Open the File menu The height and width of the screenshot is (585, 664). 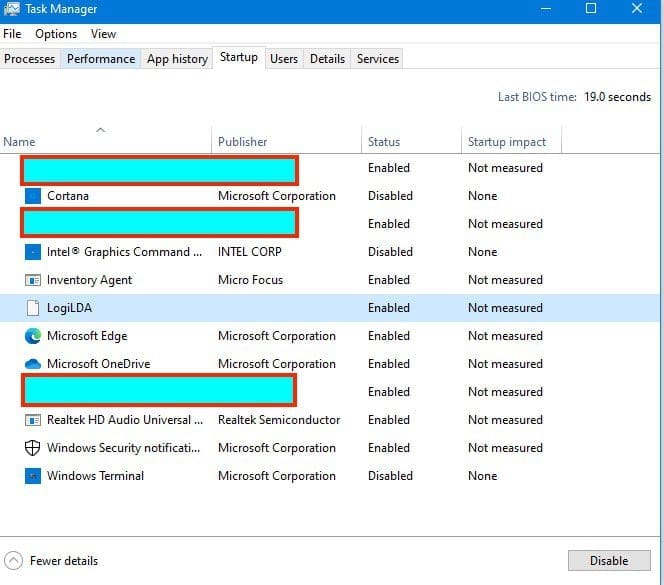12,34
